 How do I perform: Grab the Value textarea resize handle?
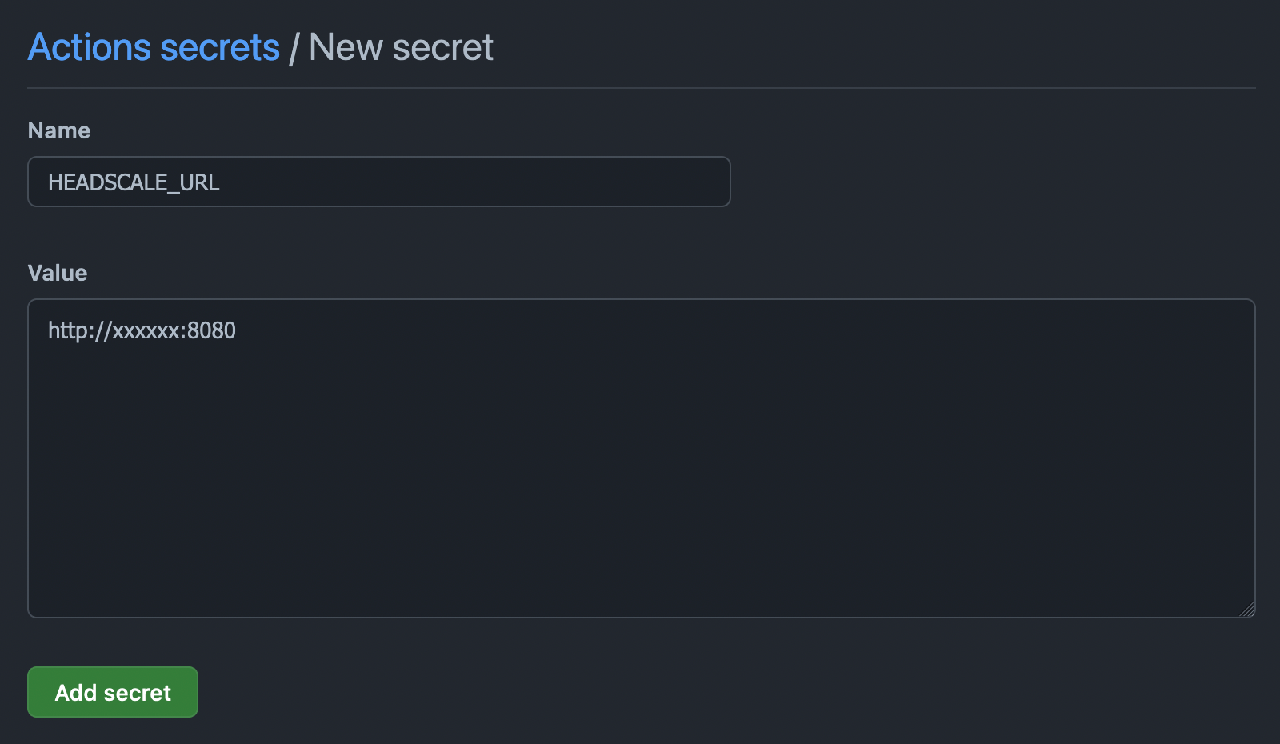point(1246,609)
